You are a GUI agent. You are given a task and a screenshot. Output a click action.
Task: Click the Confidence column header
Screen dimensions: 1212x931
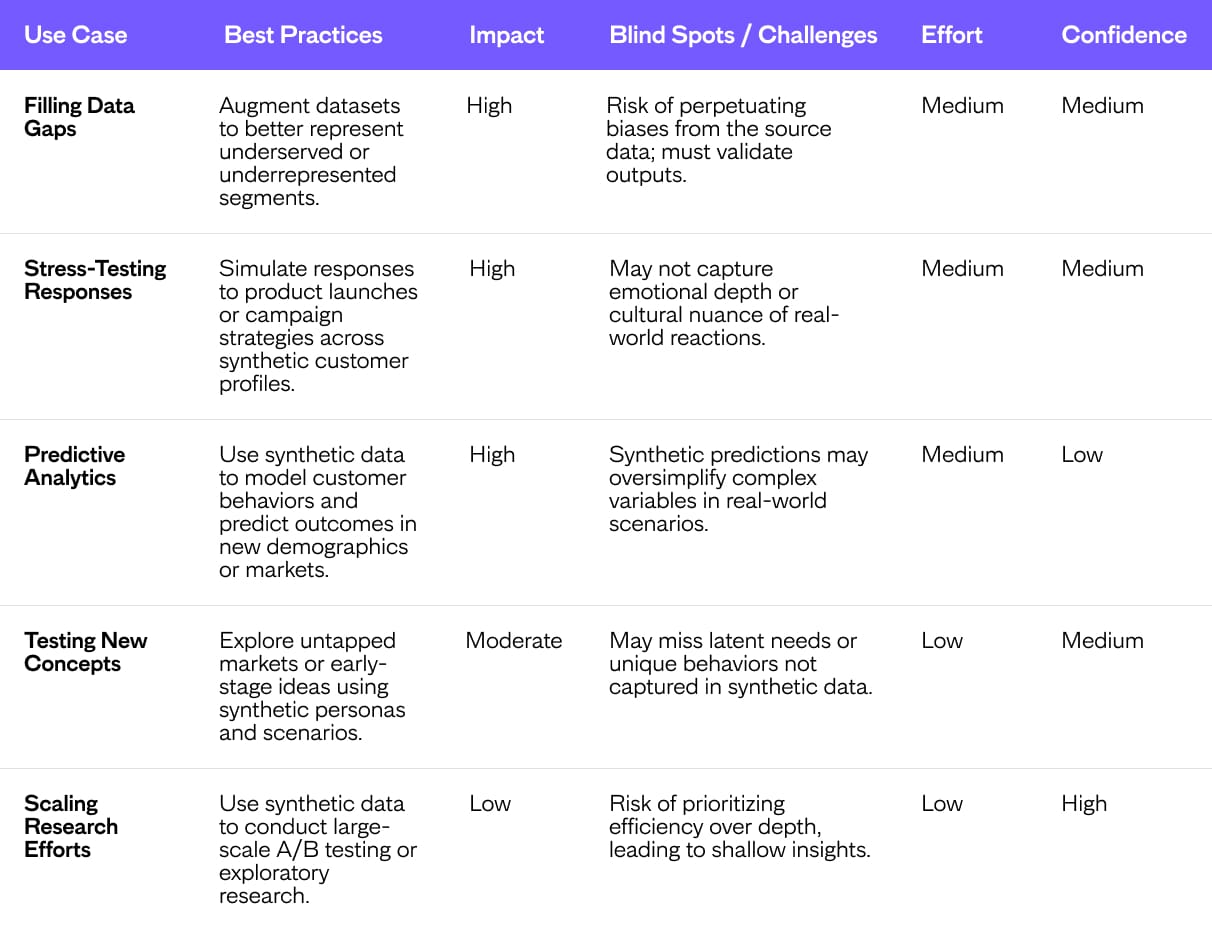[x=1124, y=35]
